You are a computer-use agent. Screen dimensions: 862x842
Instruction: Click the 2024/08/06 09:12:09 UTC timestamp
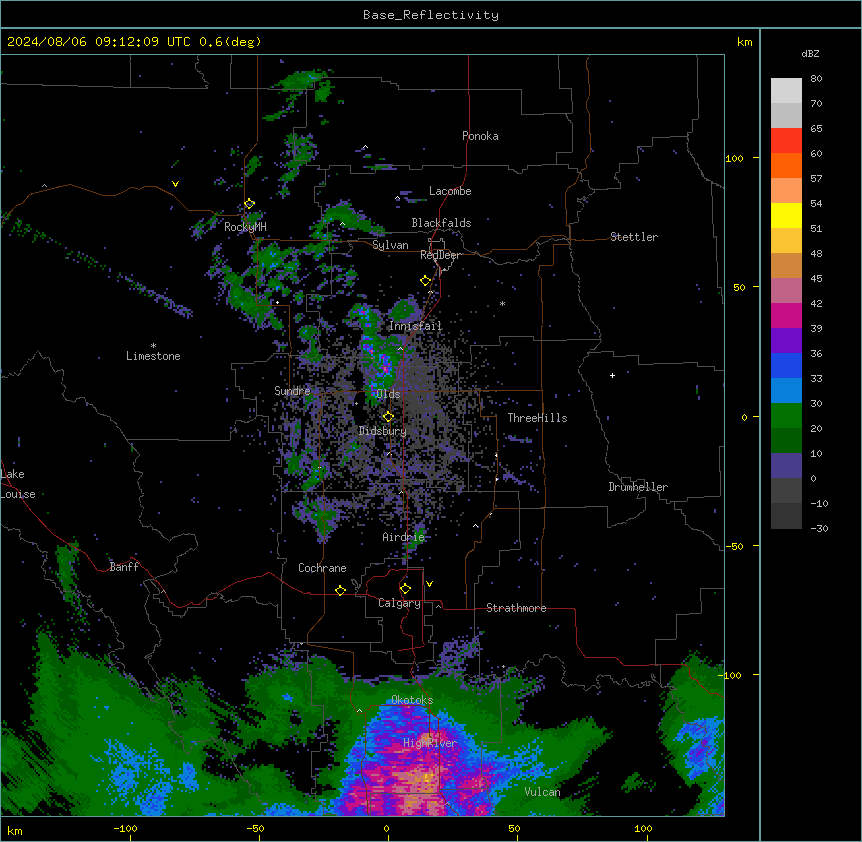(98, 42)
